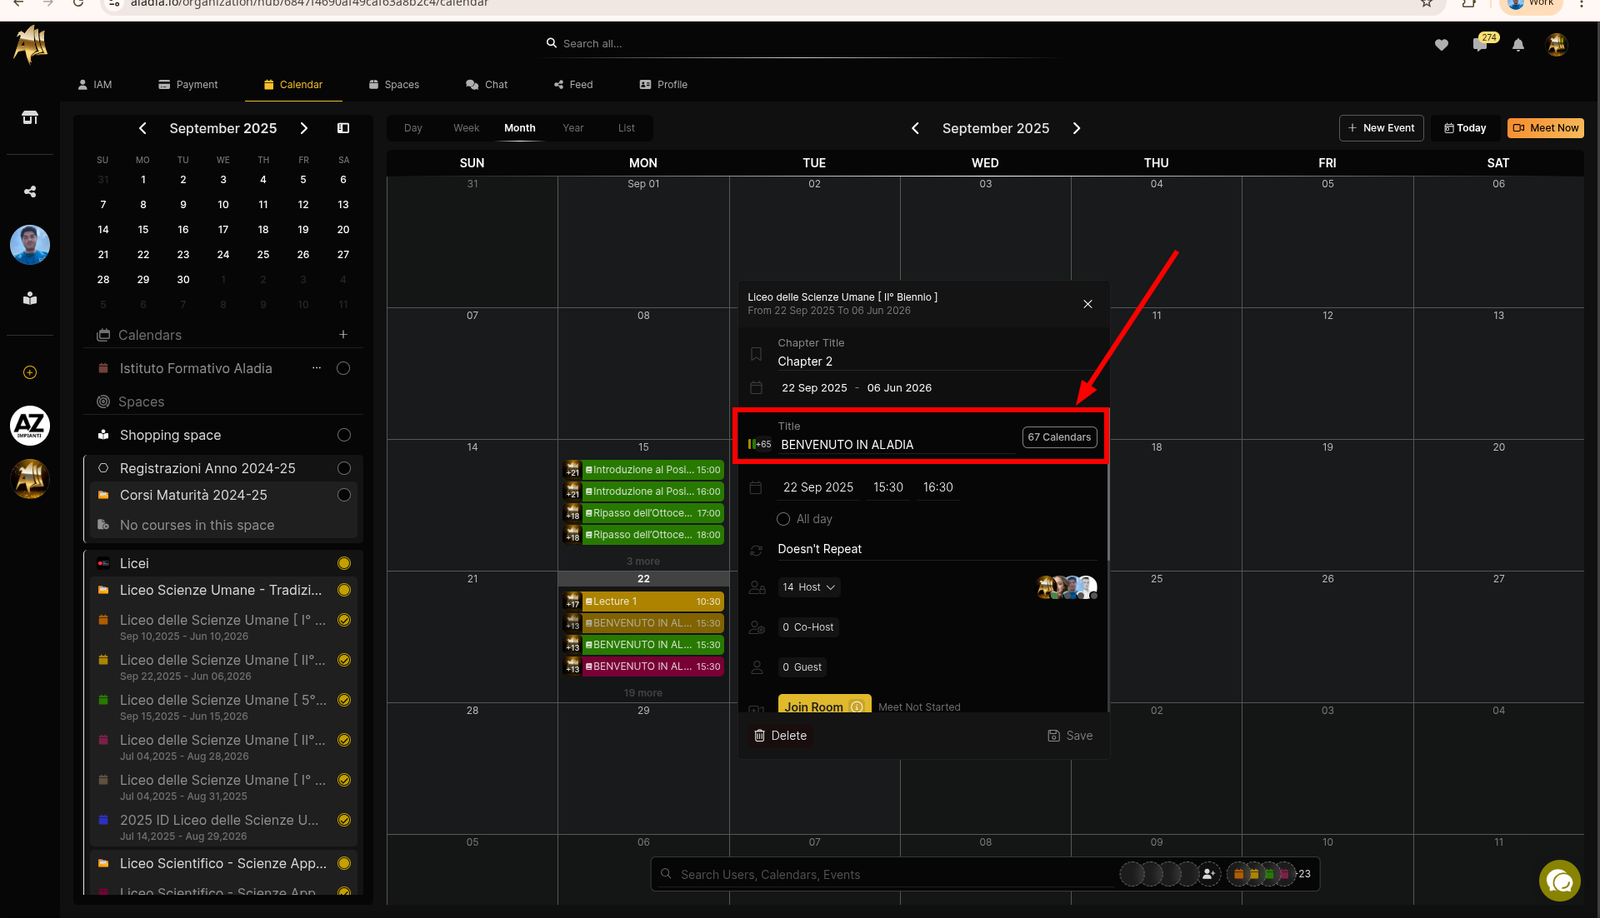
Task: Click the share icon in the left rail
Action: [x=30, y=191]
